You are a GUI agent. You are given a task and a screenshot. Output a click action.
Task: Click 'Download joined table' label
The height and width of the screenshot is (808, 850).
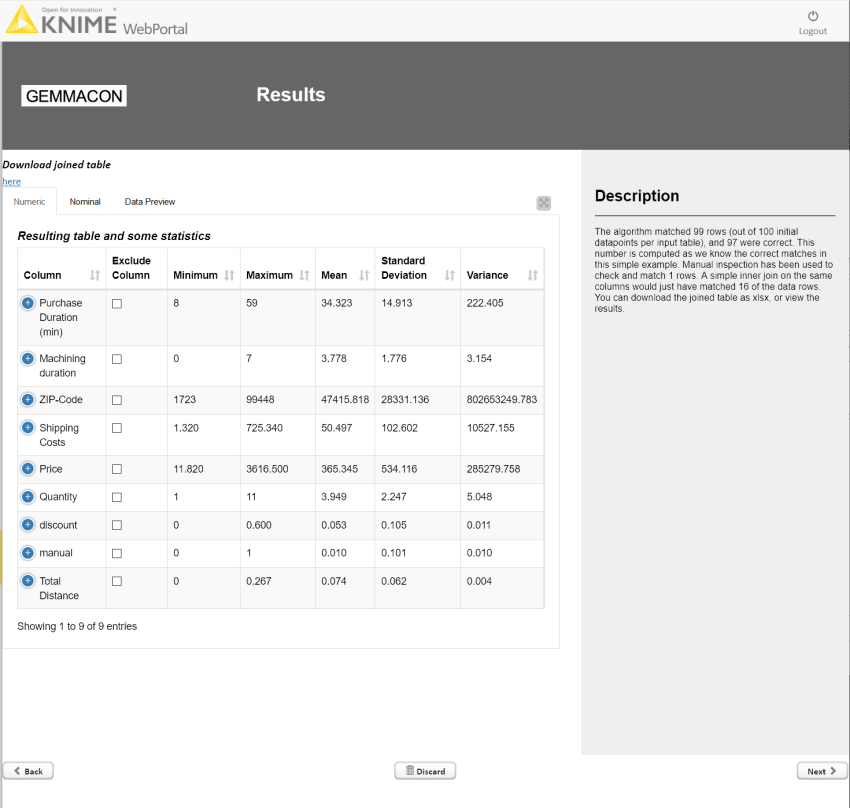(56, 165)
